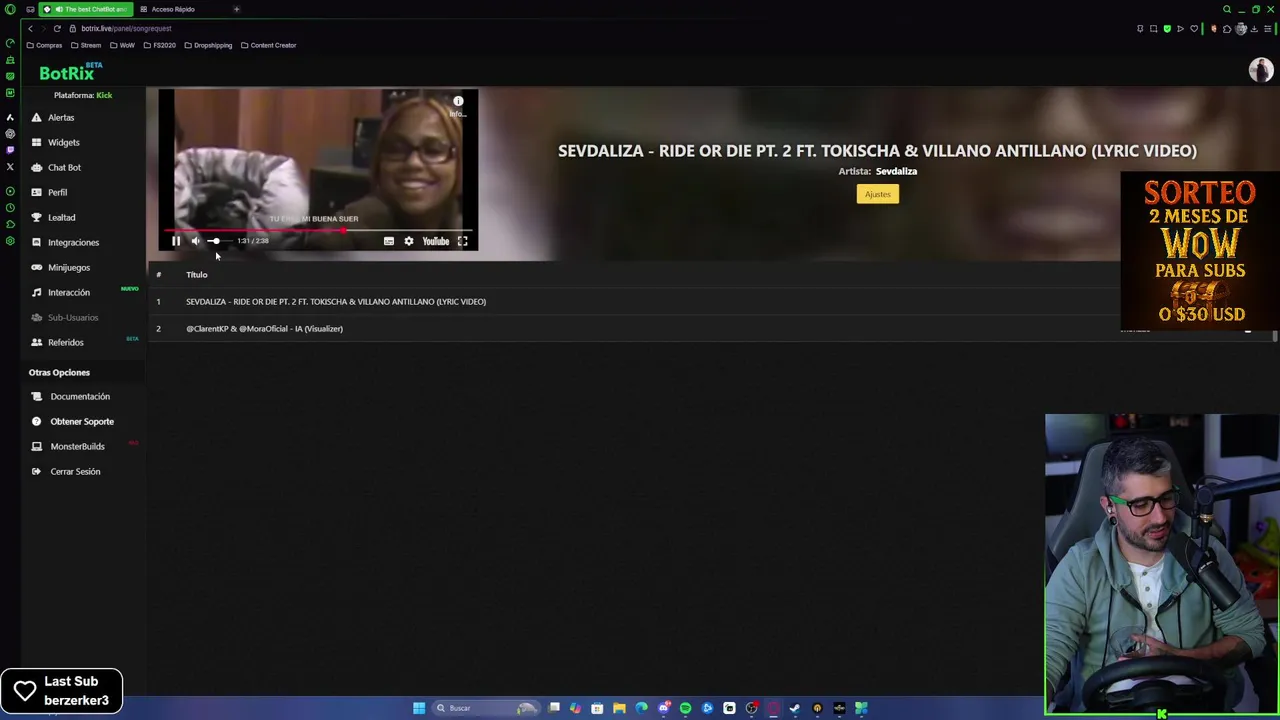Switch to The best ChatBot tab

pos(86,9)
